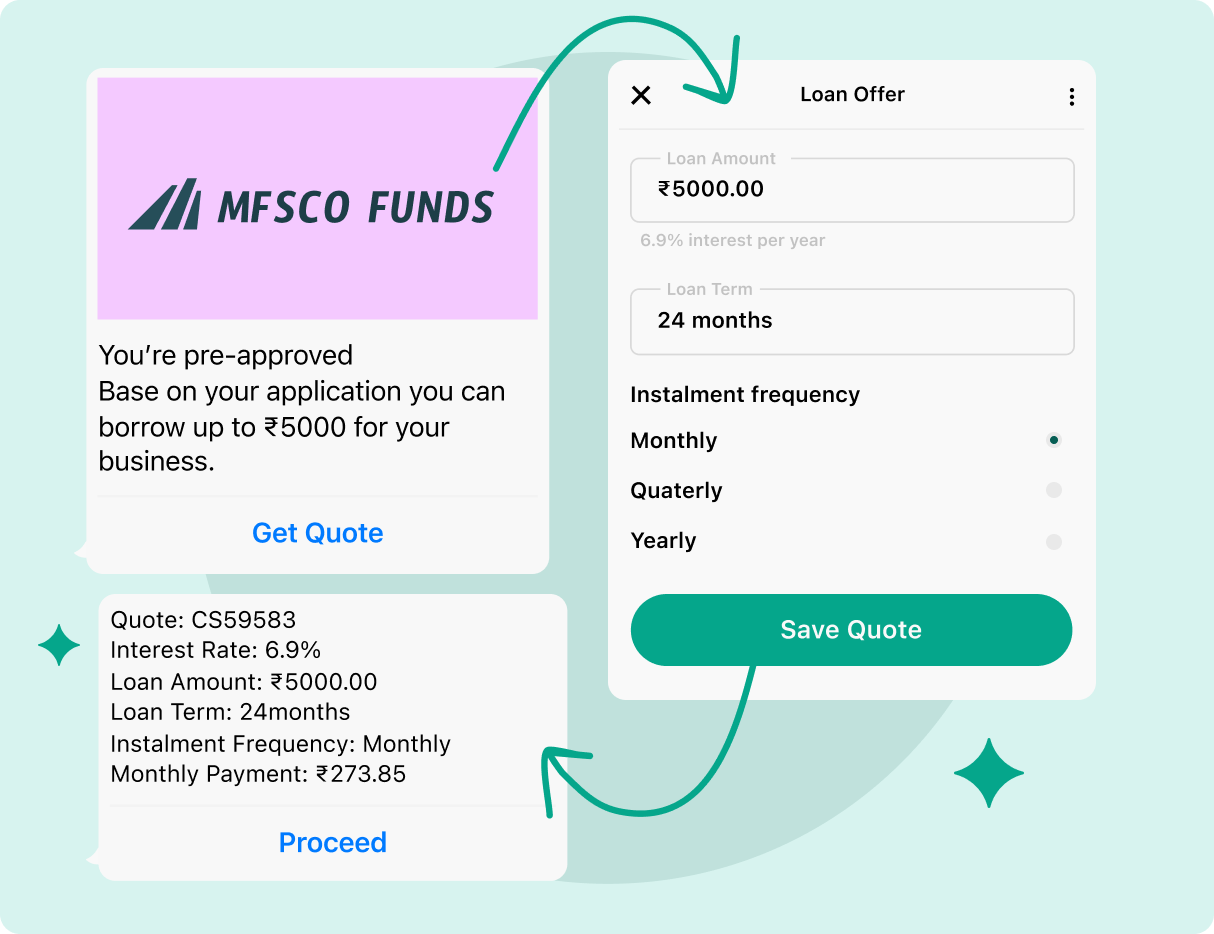
Task: Select the Yearly radio button
Action: click(x=1053, y=542)
